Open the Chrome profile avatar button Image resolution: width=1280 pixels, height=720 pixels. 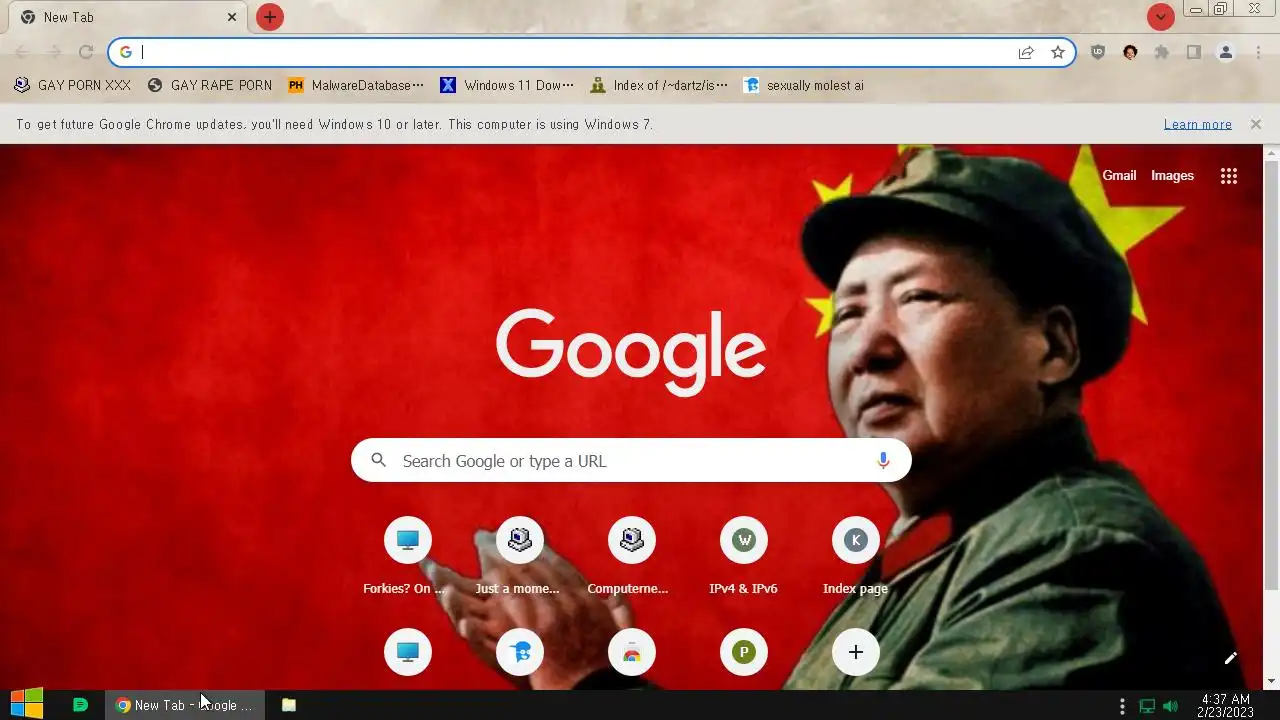[1226, 52]
